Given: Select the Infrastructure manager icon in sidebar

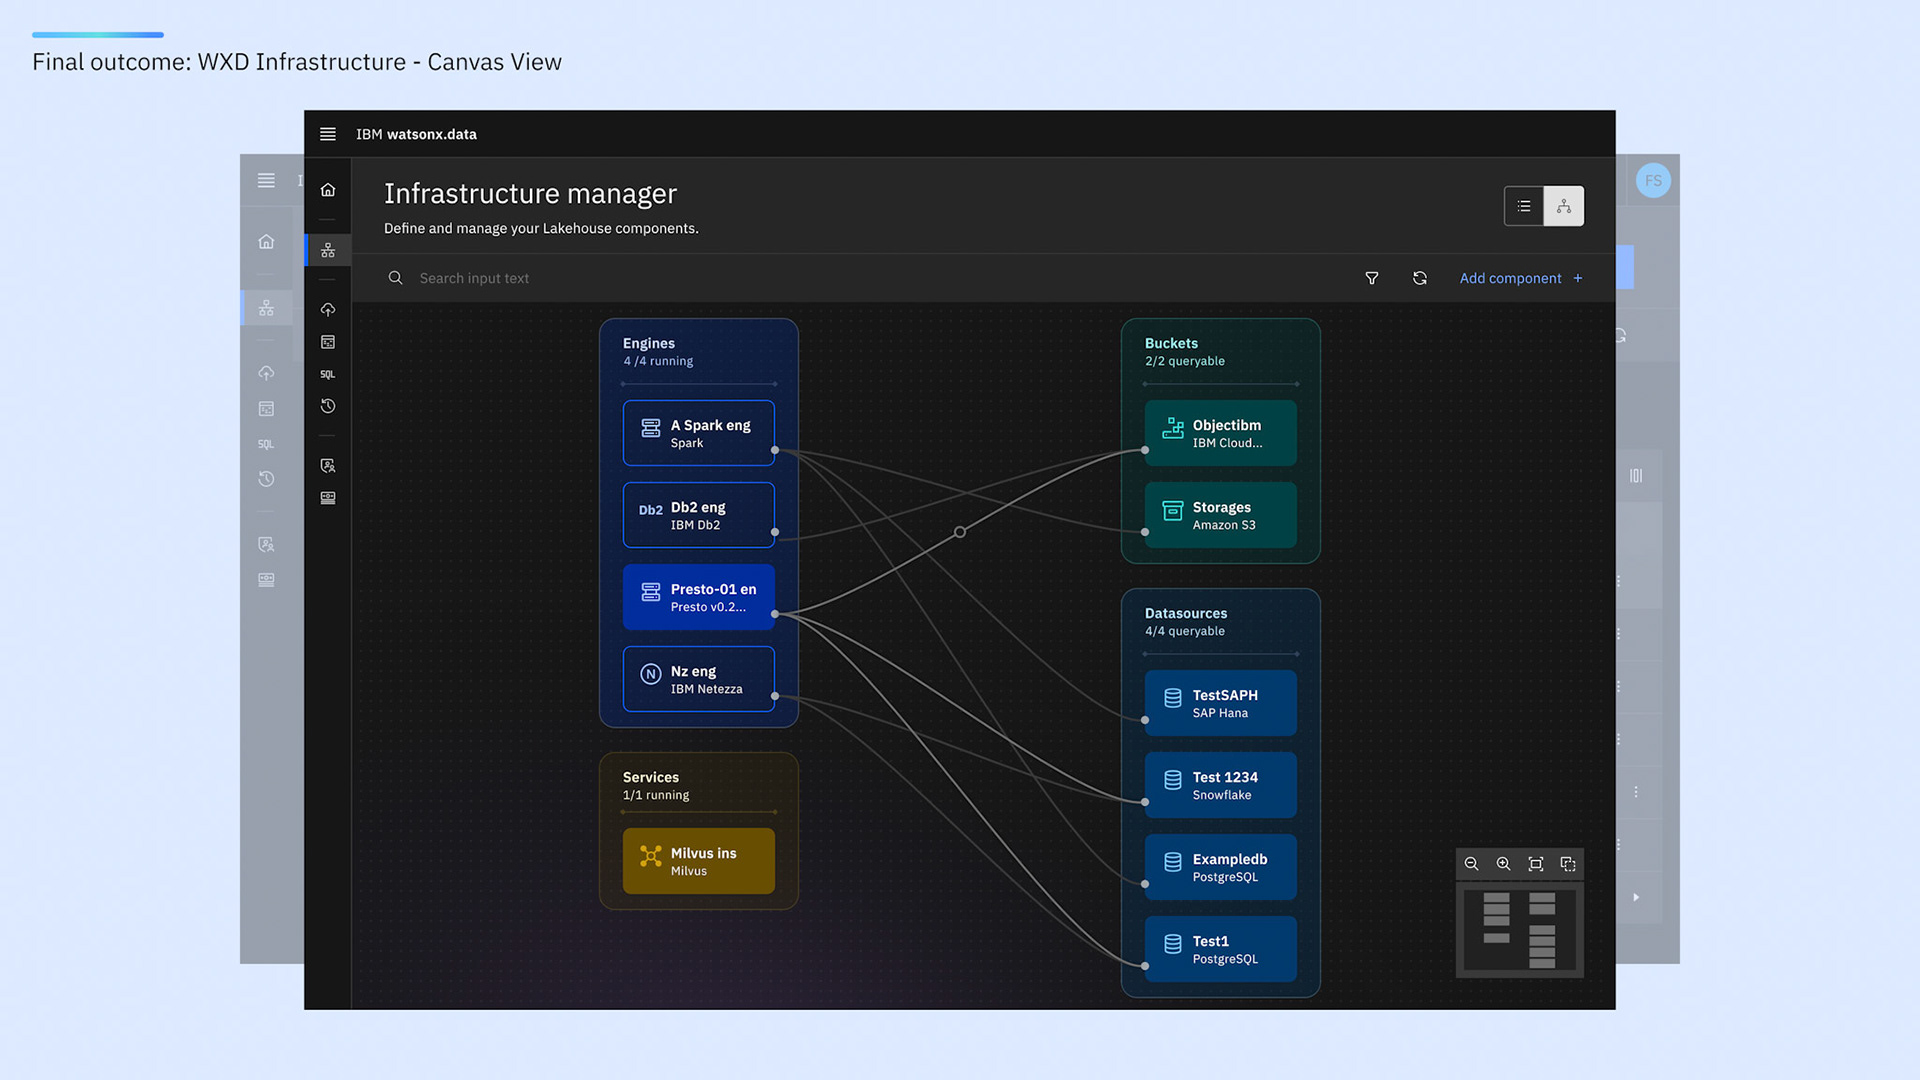Looking at the screenshot, I should tap(327, 250).
